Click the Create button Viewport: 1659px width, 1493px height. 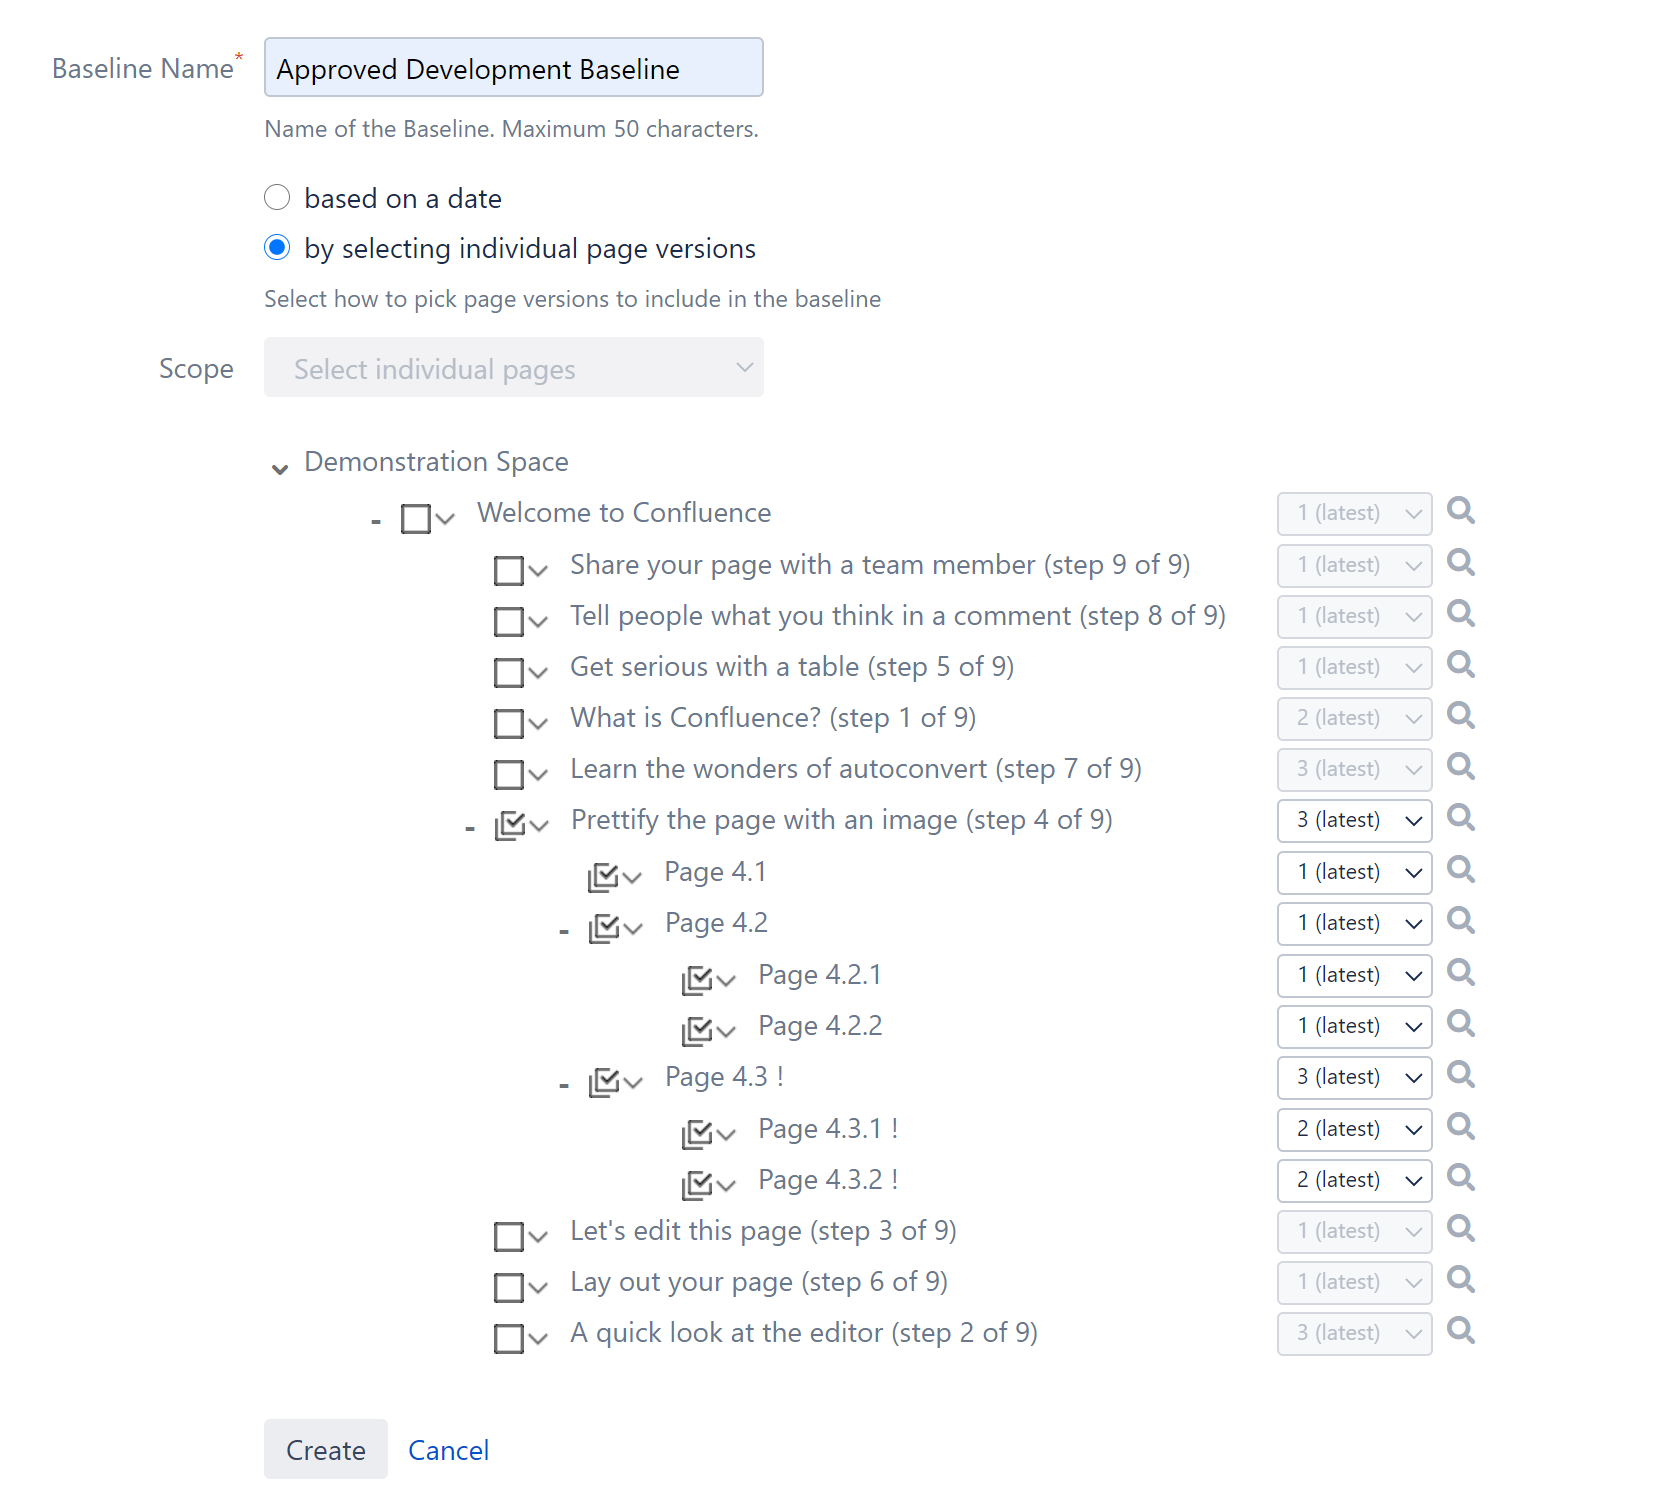(x=325, y=1449)
